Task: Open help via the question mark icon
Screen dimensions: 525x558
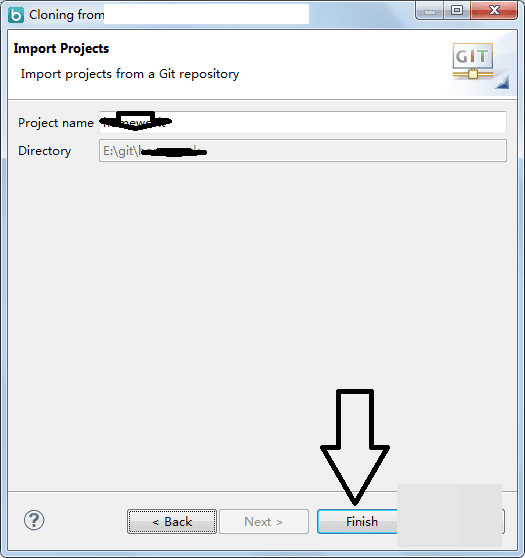Action: tap(34, 520)
